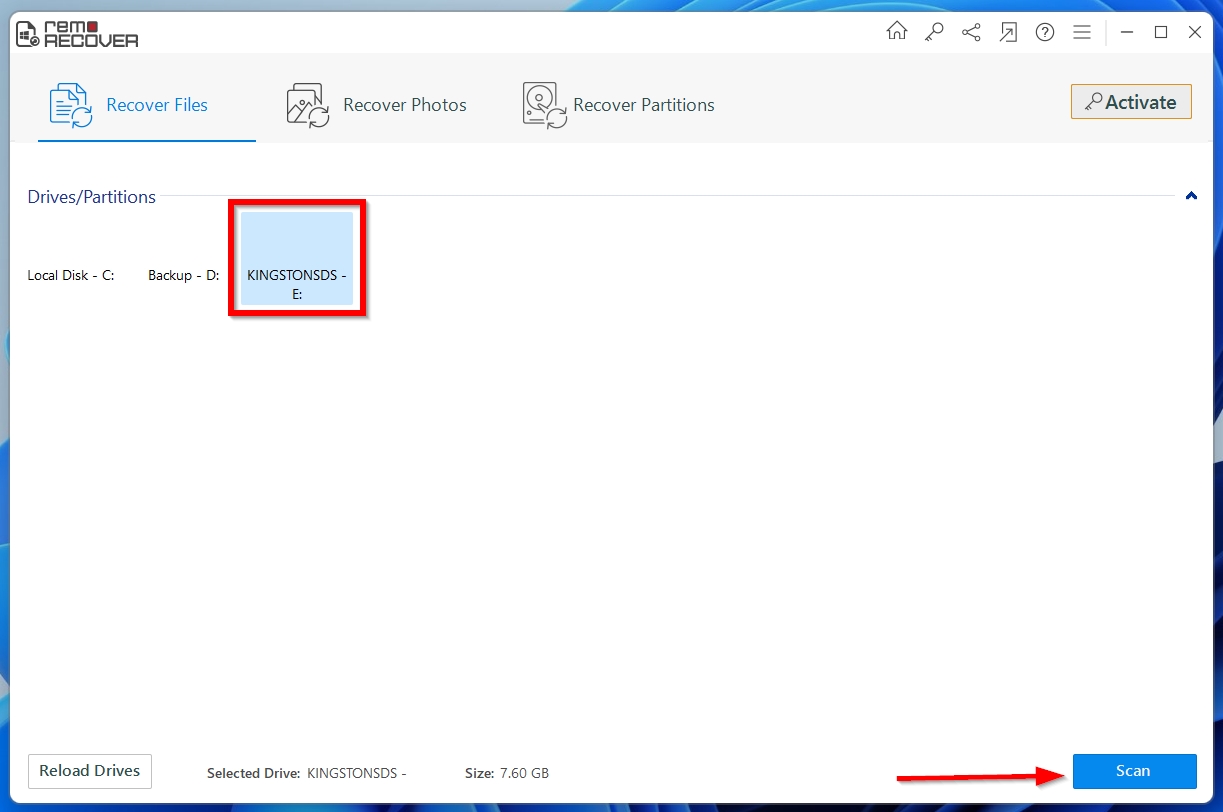Maximize the Remo Recover window
Screen dimensions: 1223x812
1161,32
